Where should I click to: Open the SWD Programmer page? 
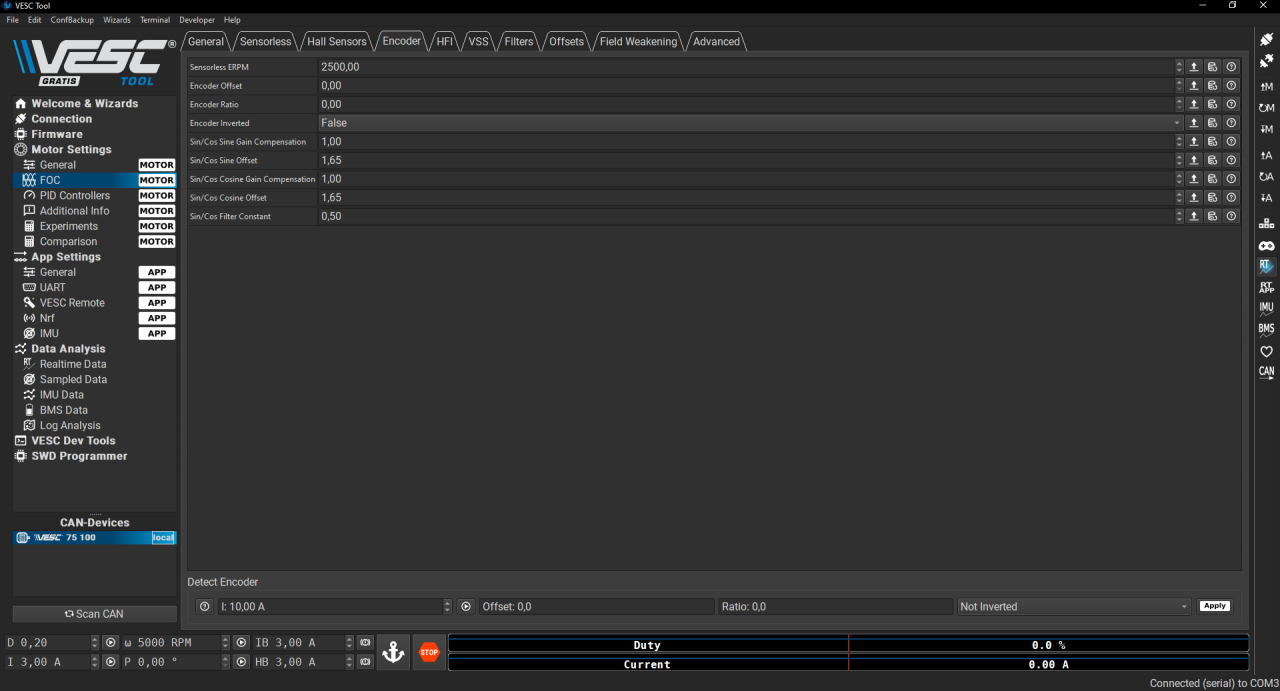click(79, 456)
